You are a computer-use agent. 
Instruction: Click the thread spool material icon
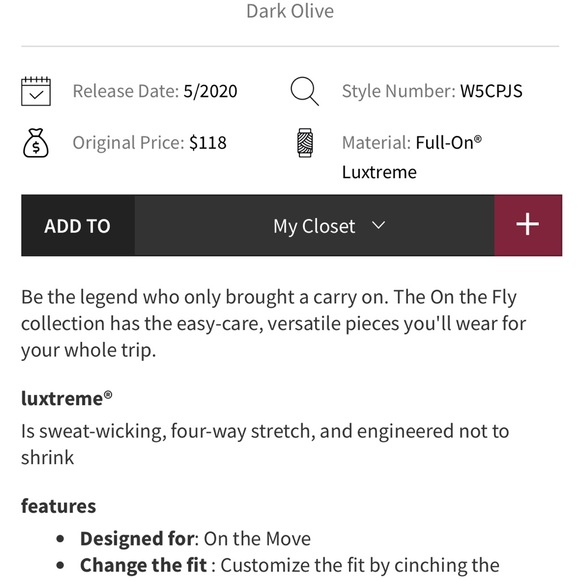[305, 143]
